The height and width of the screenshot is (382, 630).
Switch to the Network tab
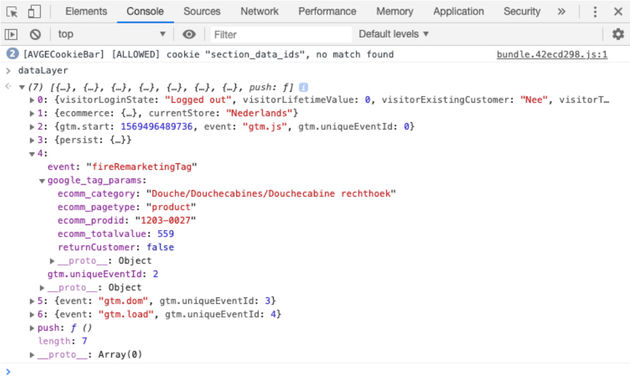coord(259,11)
